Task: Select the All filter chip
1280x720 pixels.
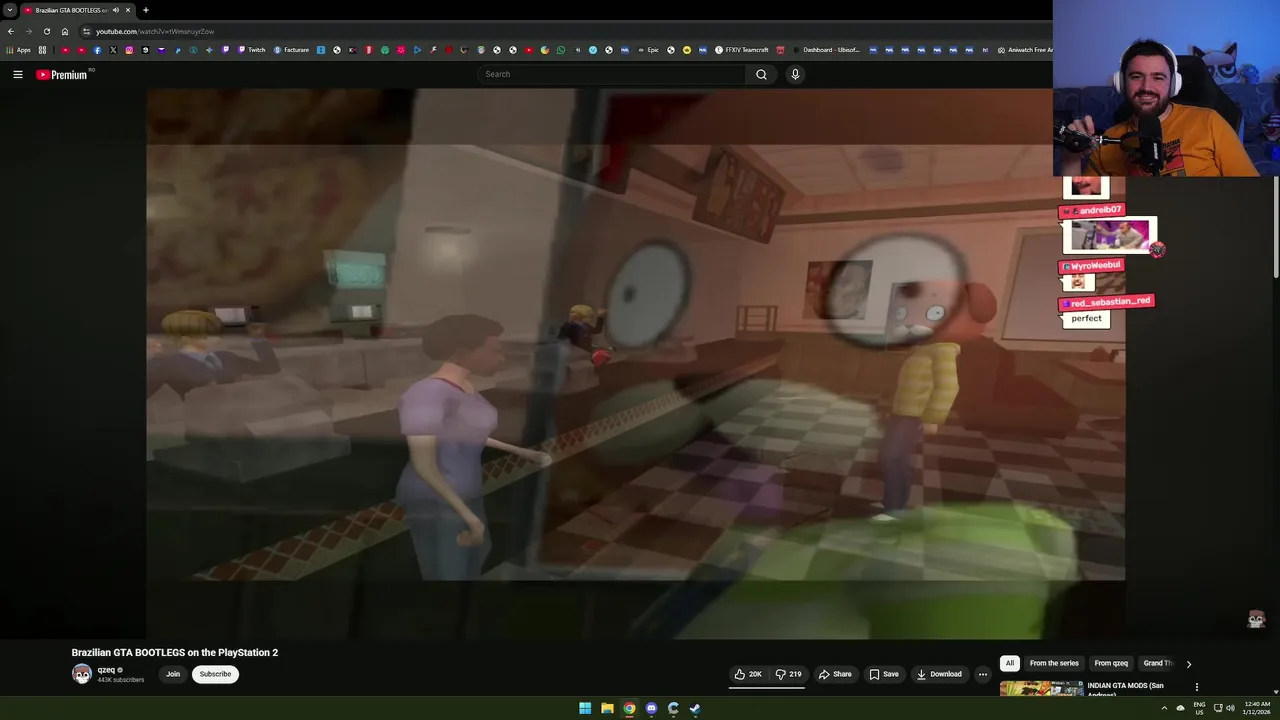Action: (x=1009, y=663)
